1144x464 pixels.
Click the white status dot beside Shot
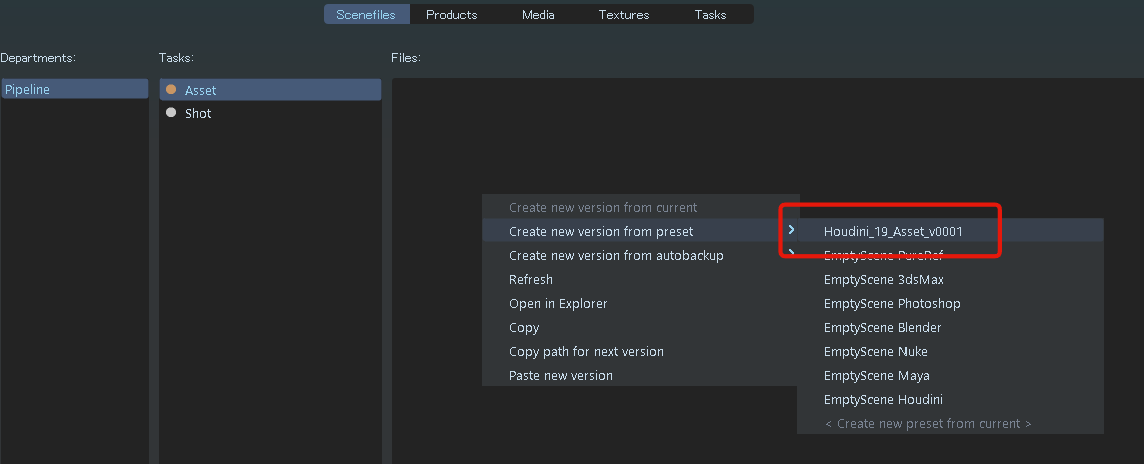click(171, 112)
